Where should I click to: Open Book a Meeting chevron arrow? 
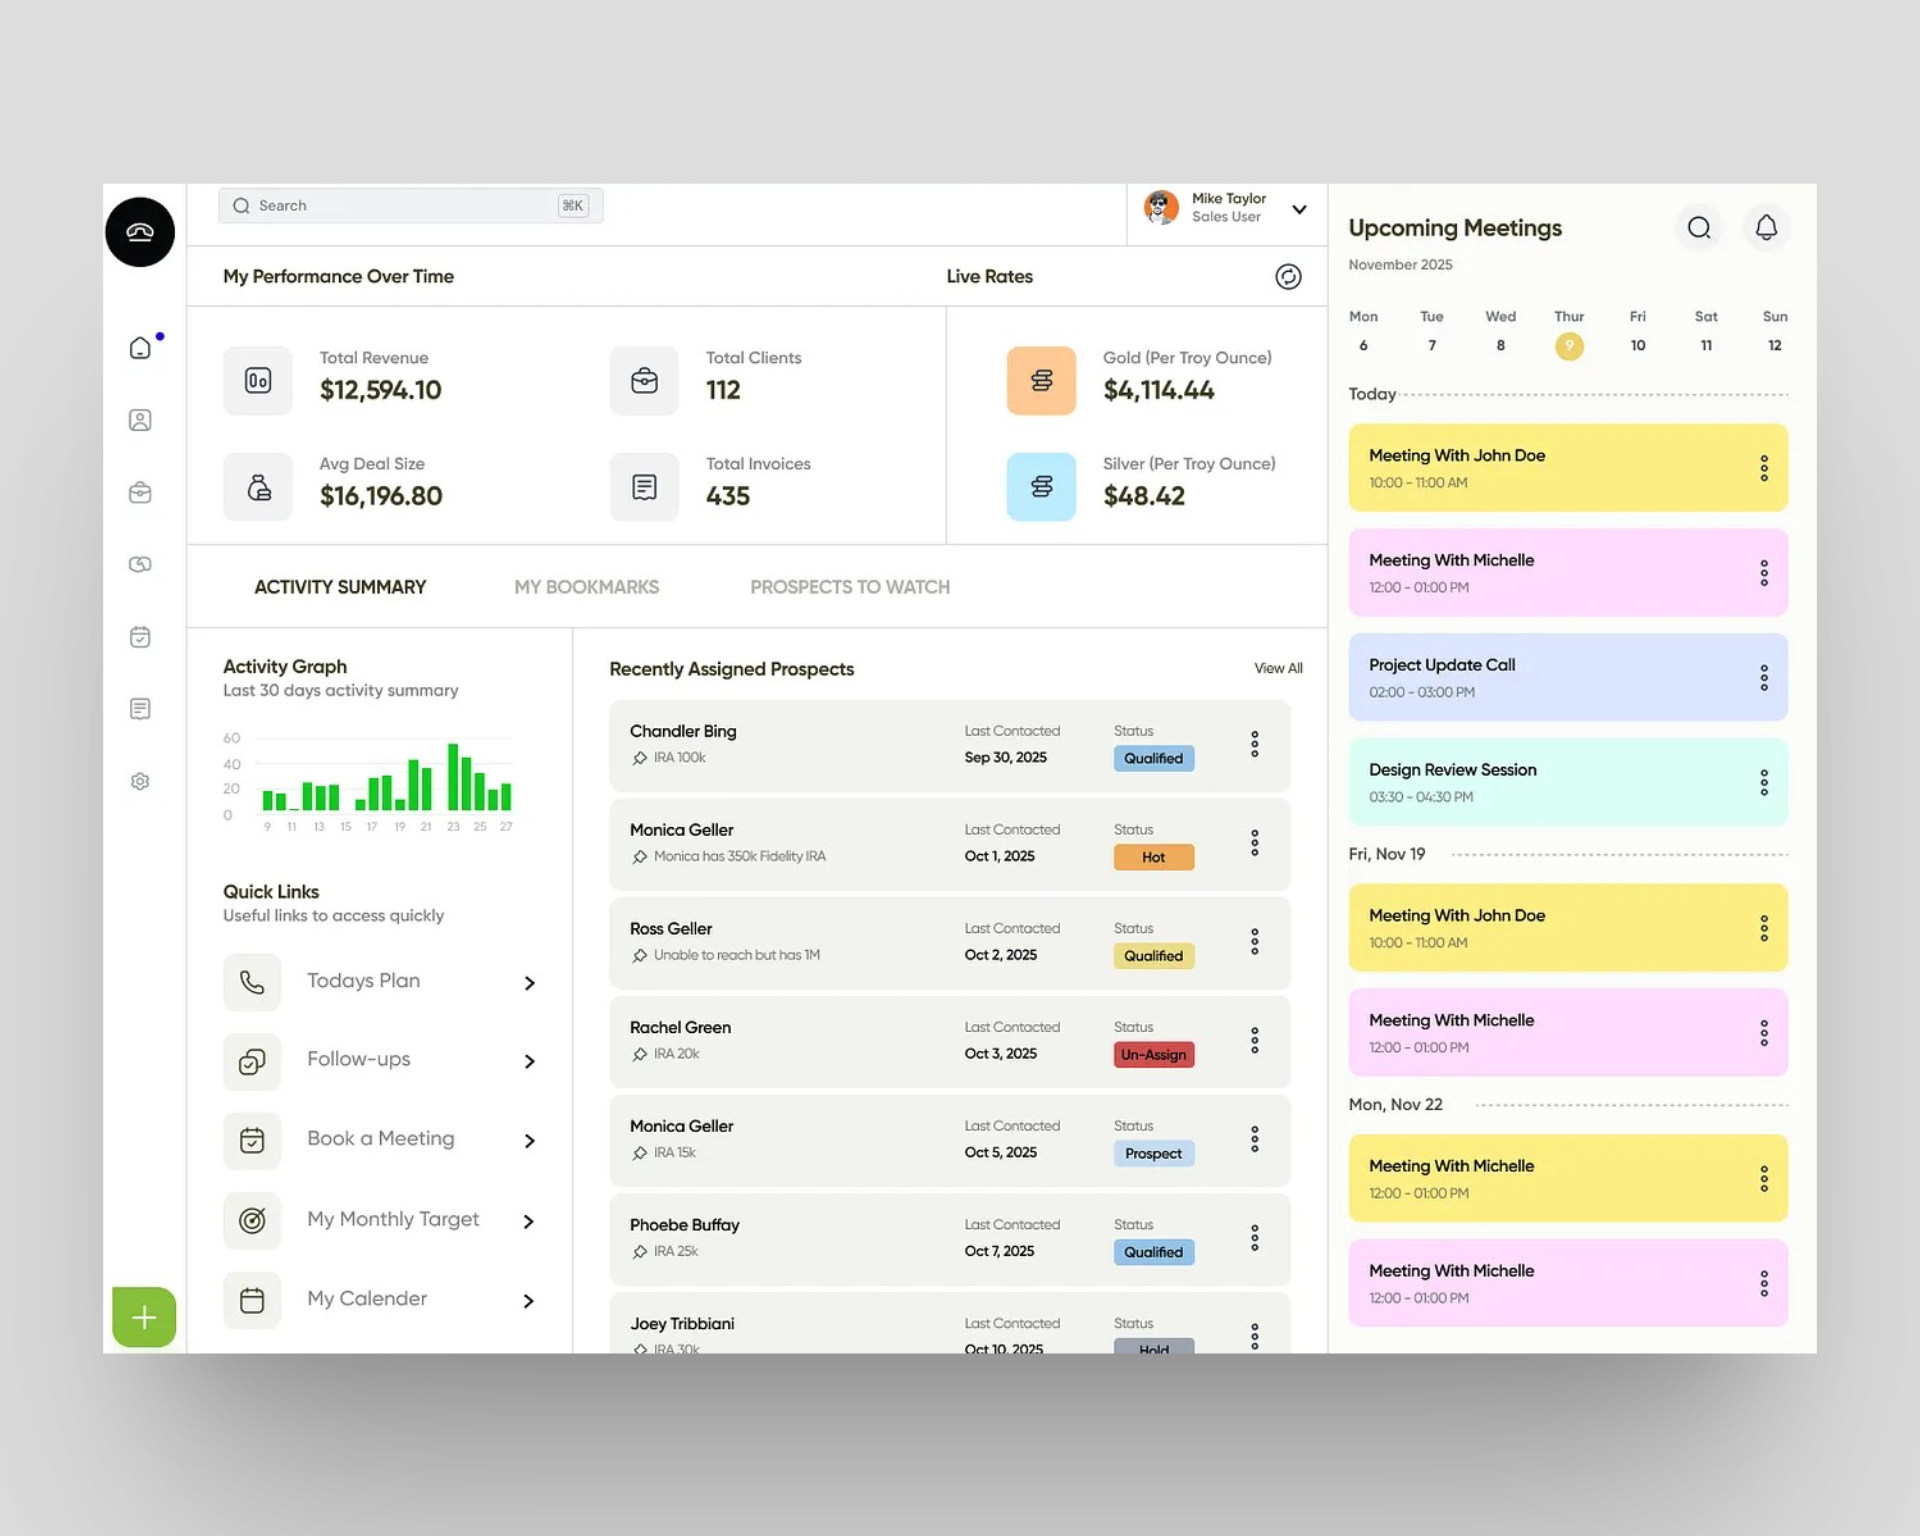(x=530, y=1141)
